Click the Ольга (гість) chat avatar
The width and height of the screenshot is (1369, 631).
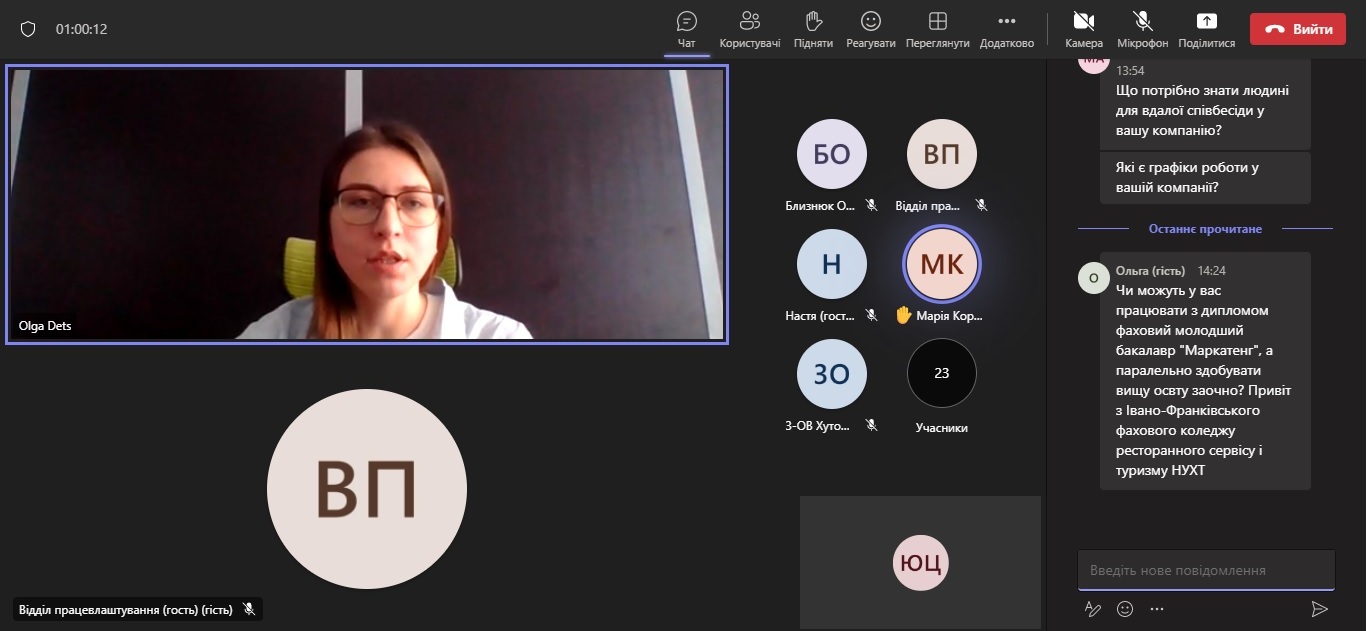(1093, 277)
